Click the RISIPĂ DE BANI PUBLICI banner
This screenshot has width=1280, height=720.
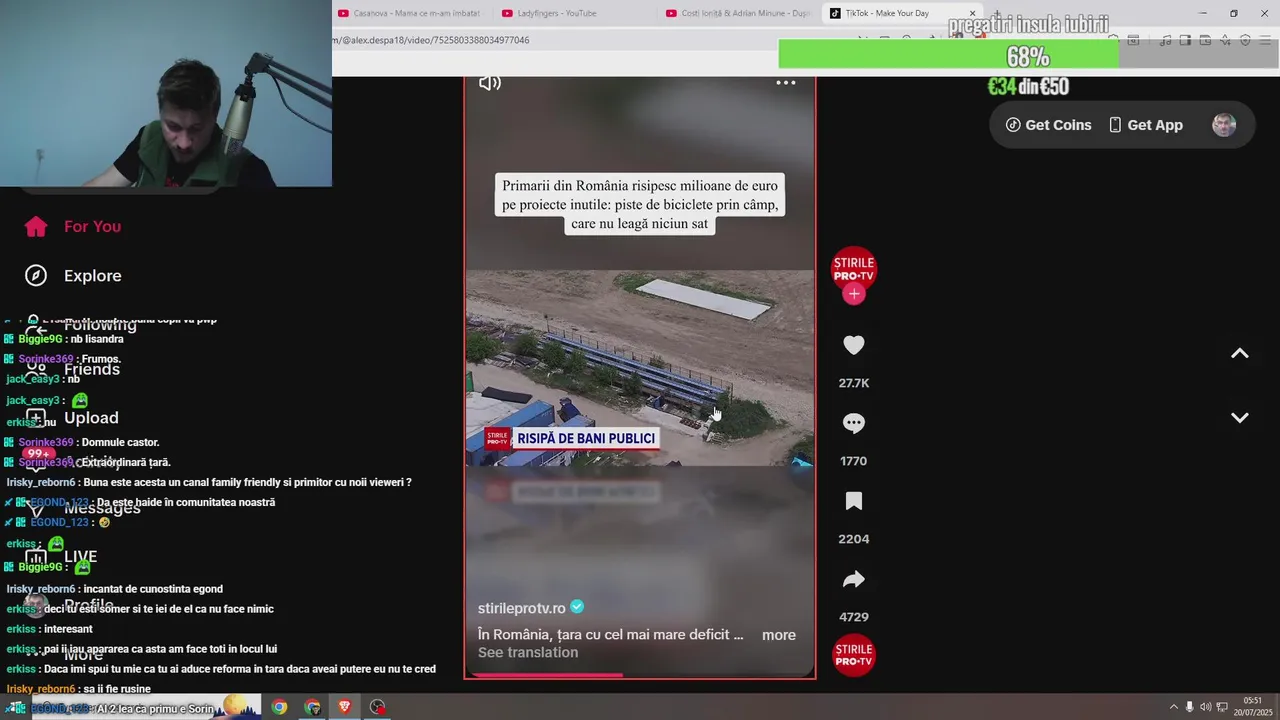click(572, 439)
